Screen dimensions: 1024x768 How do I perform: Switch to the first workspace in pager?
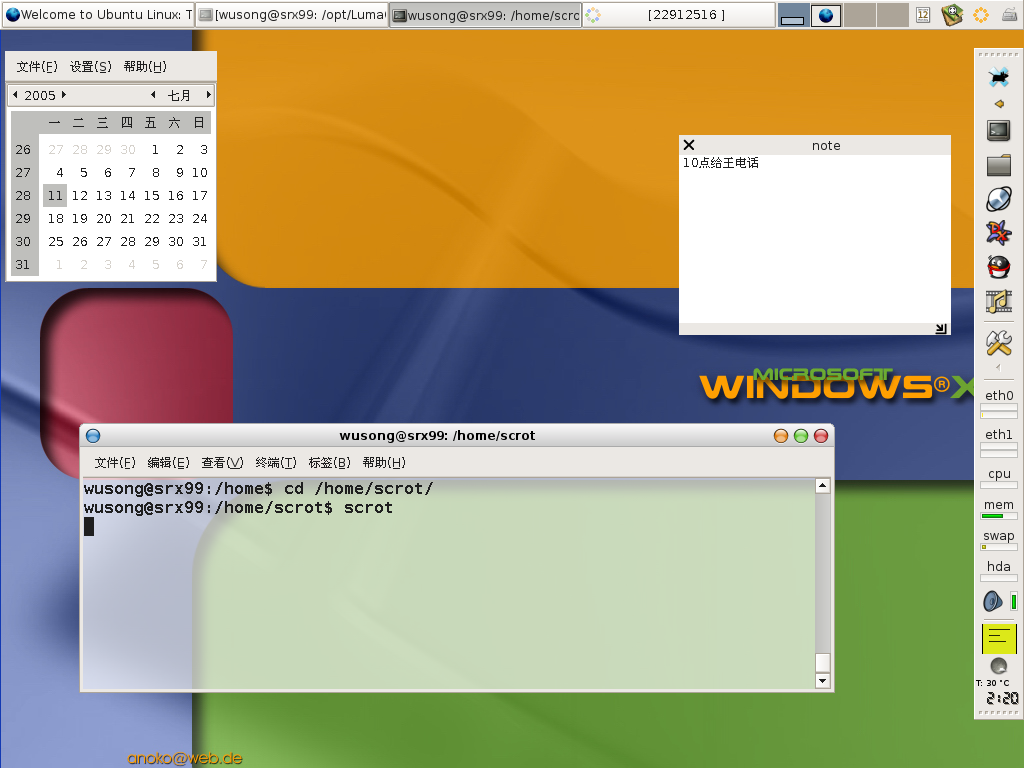point(793,15)
